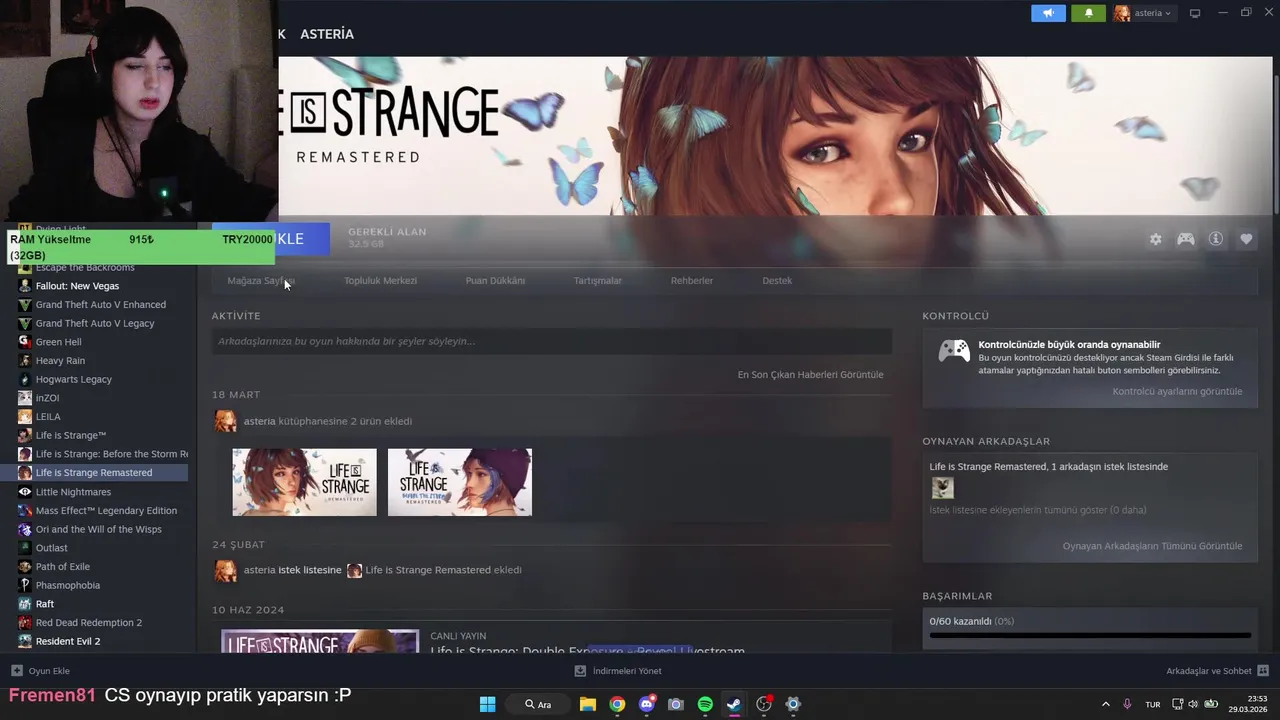Click the achievements progress bar

click(1090, 635)
